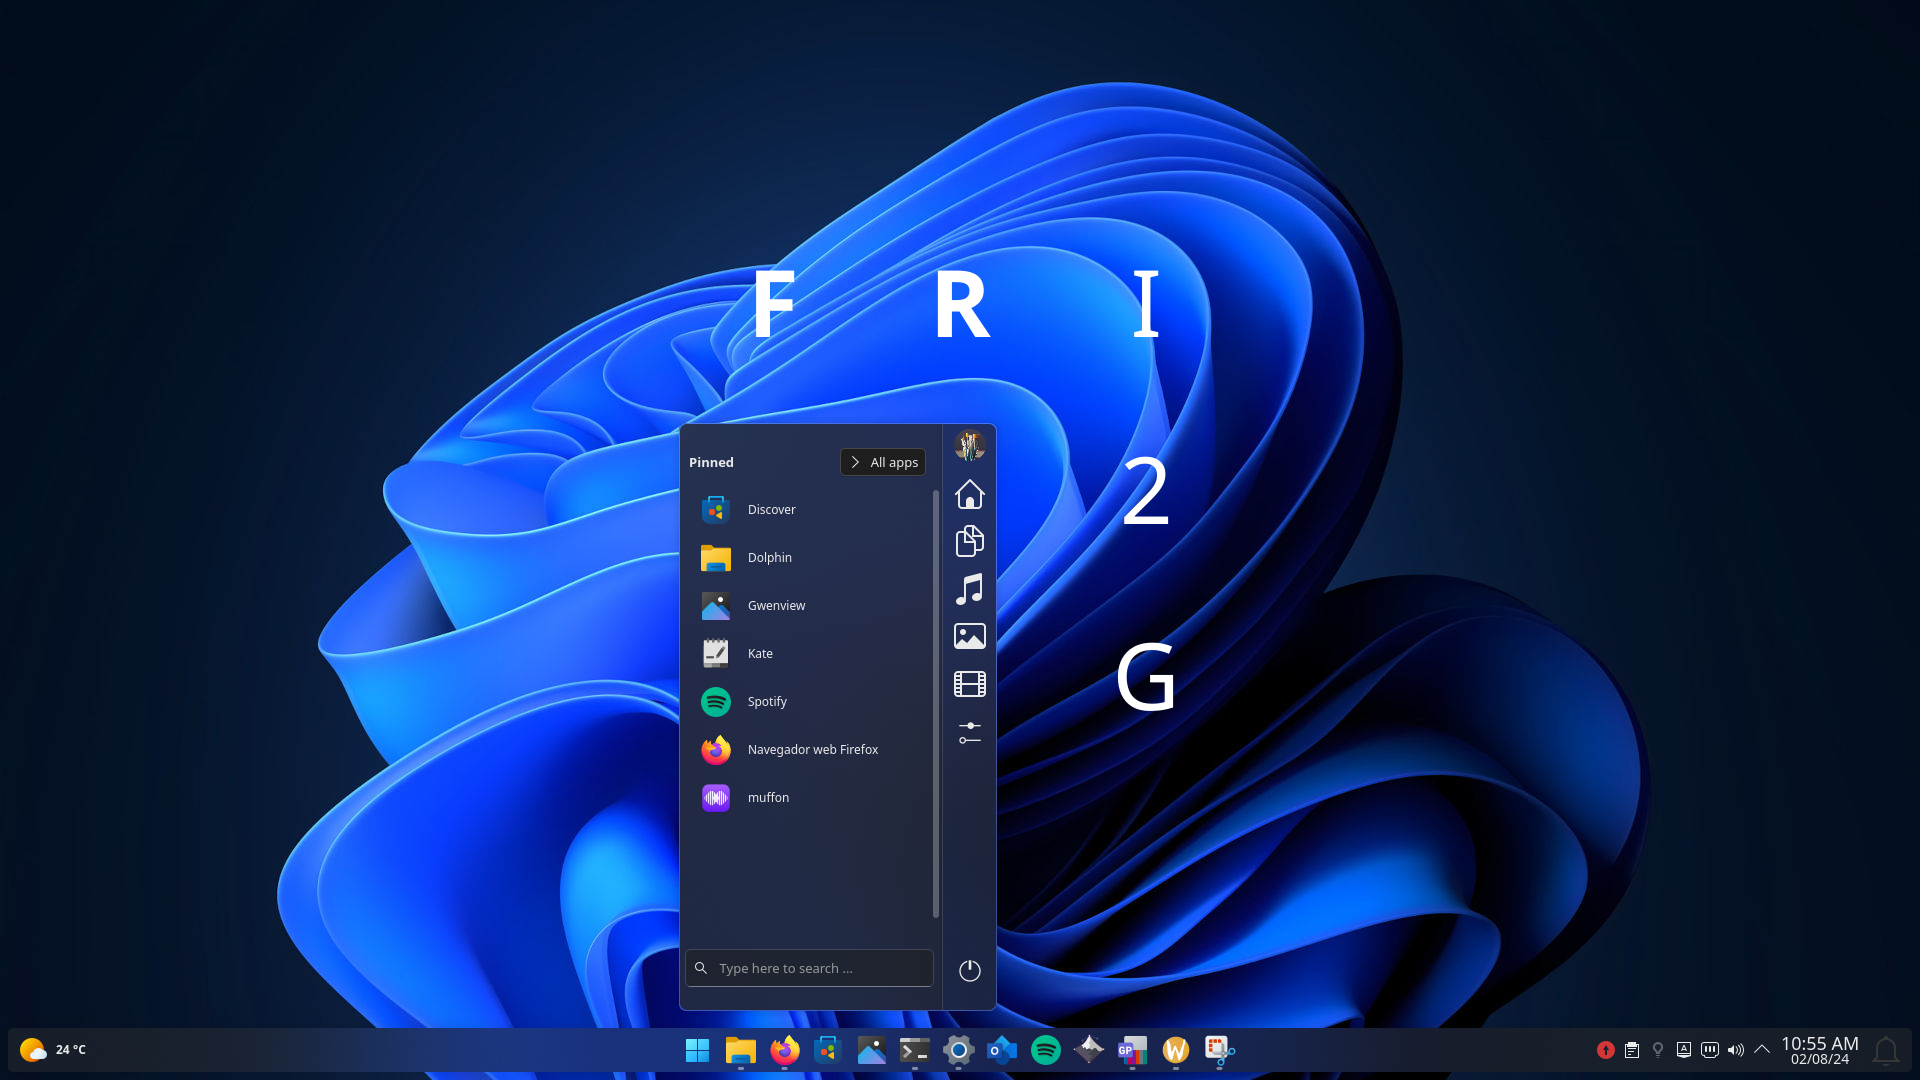Viewport: 1920px width, 1080px height.
Task: Launch Kate from the pinned apps
Action: coord(808,654)
